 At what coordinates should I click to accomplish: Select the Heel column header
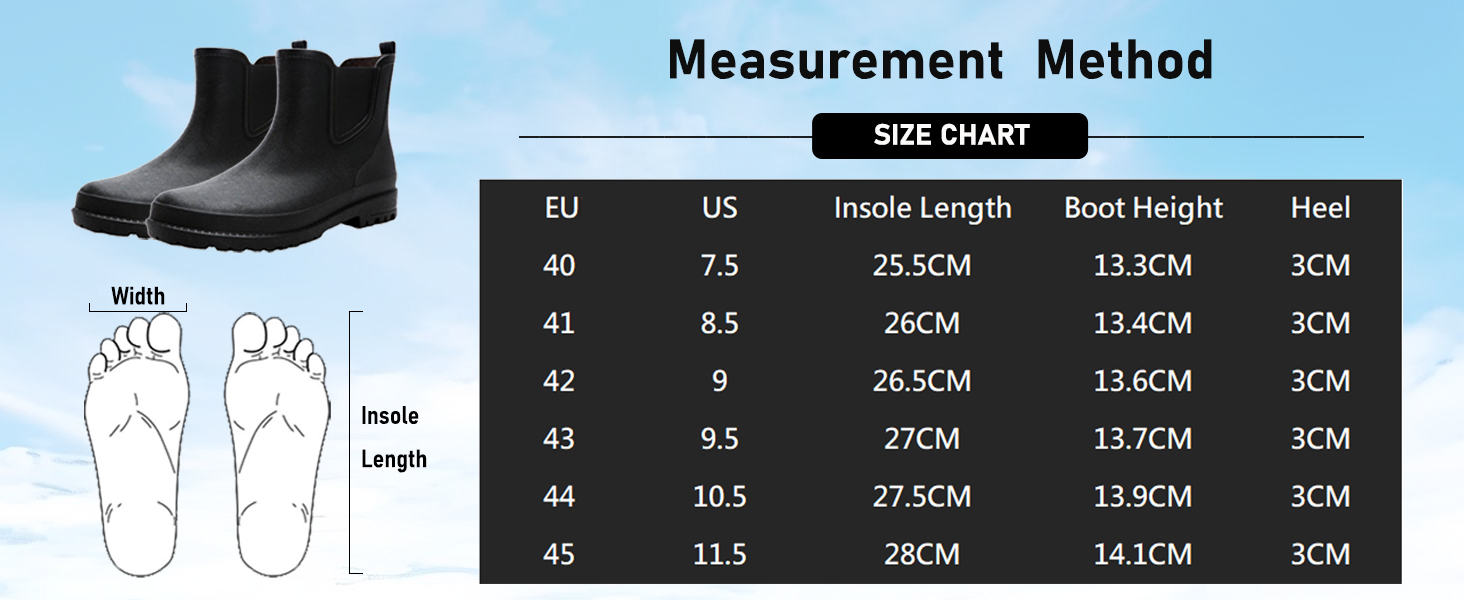tap(1321, 208)
